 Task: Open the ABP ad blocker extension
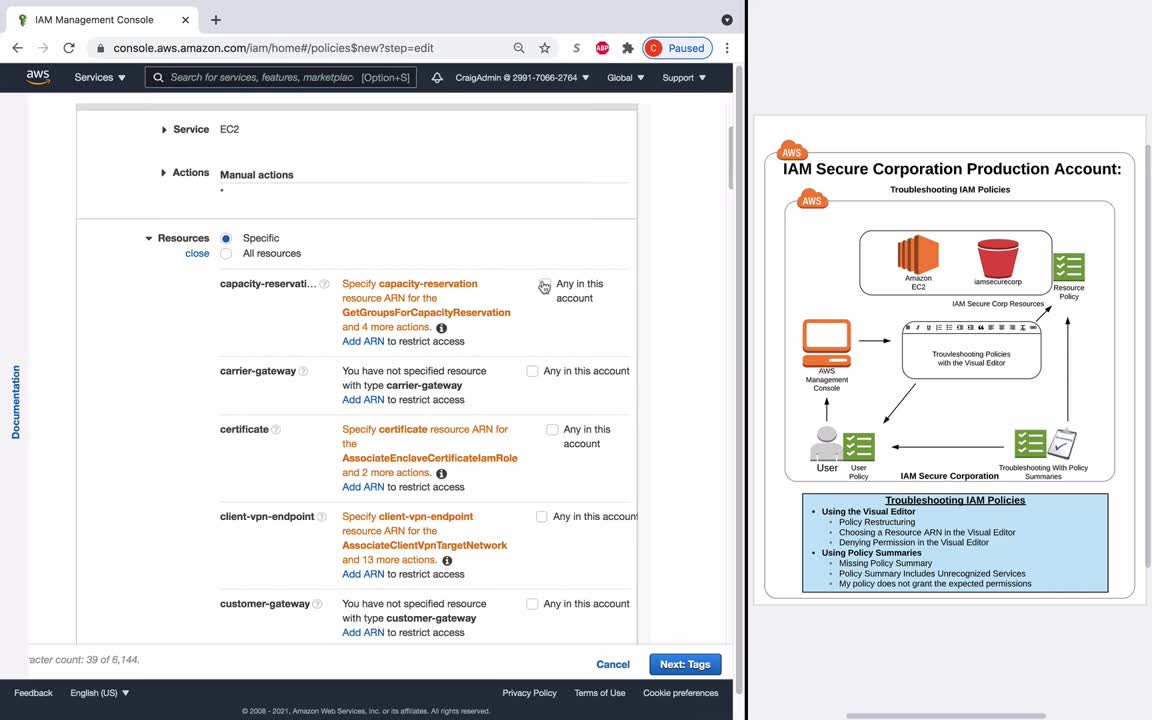[602, 48]
